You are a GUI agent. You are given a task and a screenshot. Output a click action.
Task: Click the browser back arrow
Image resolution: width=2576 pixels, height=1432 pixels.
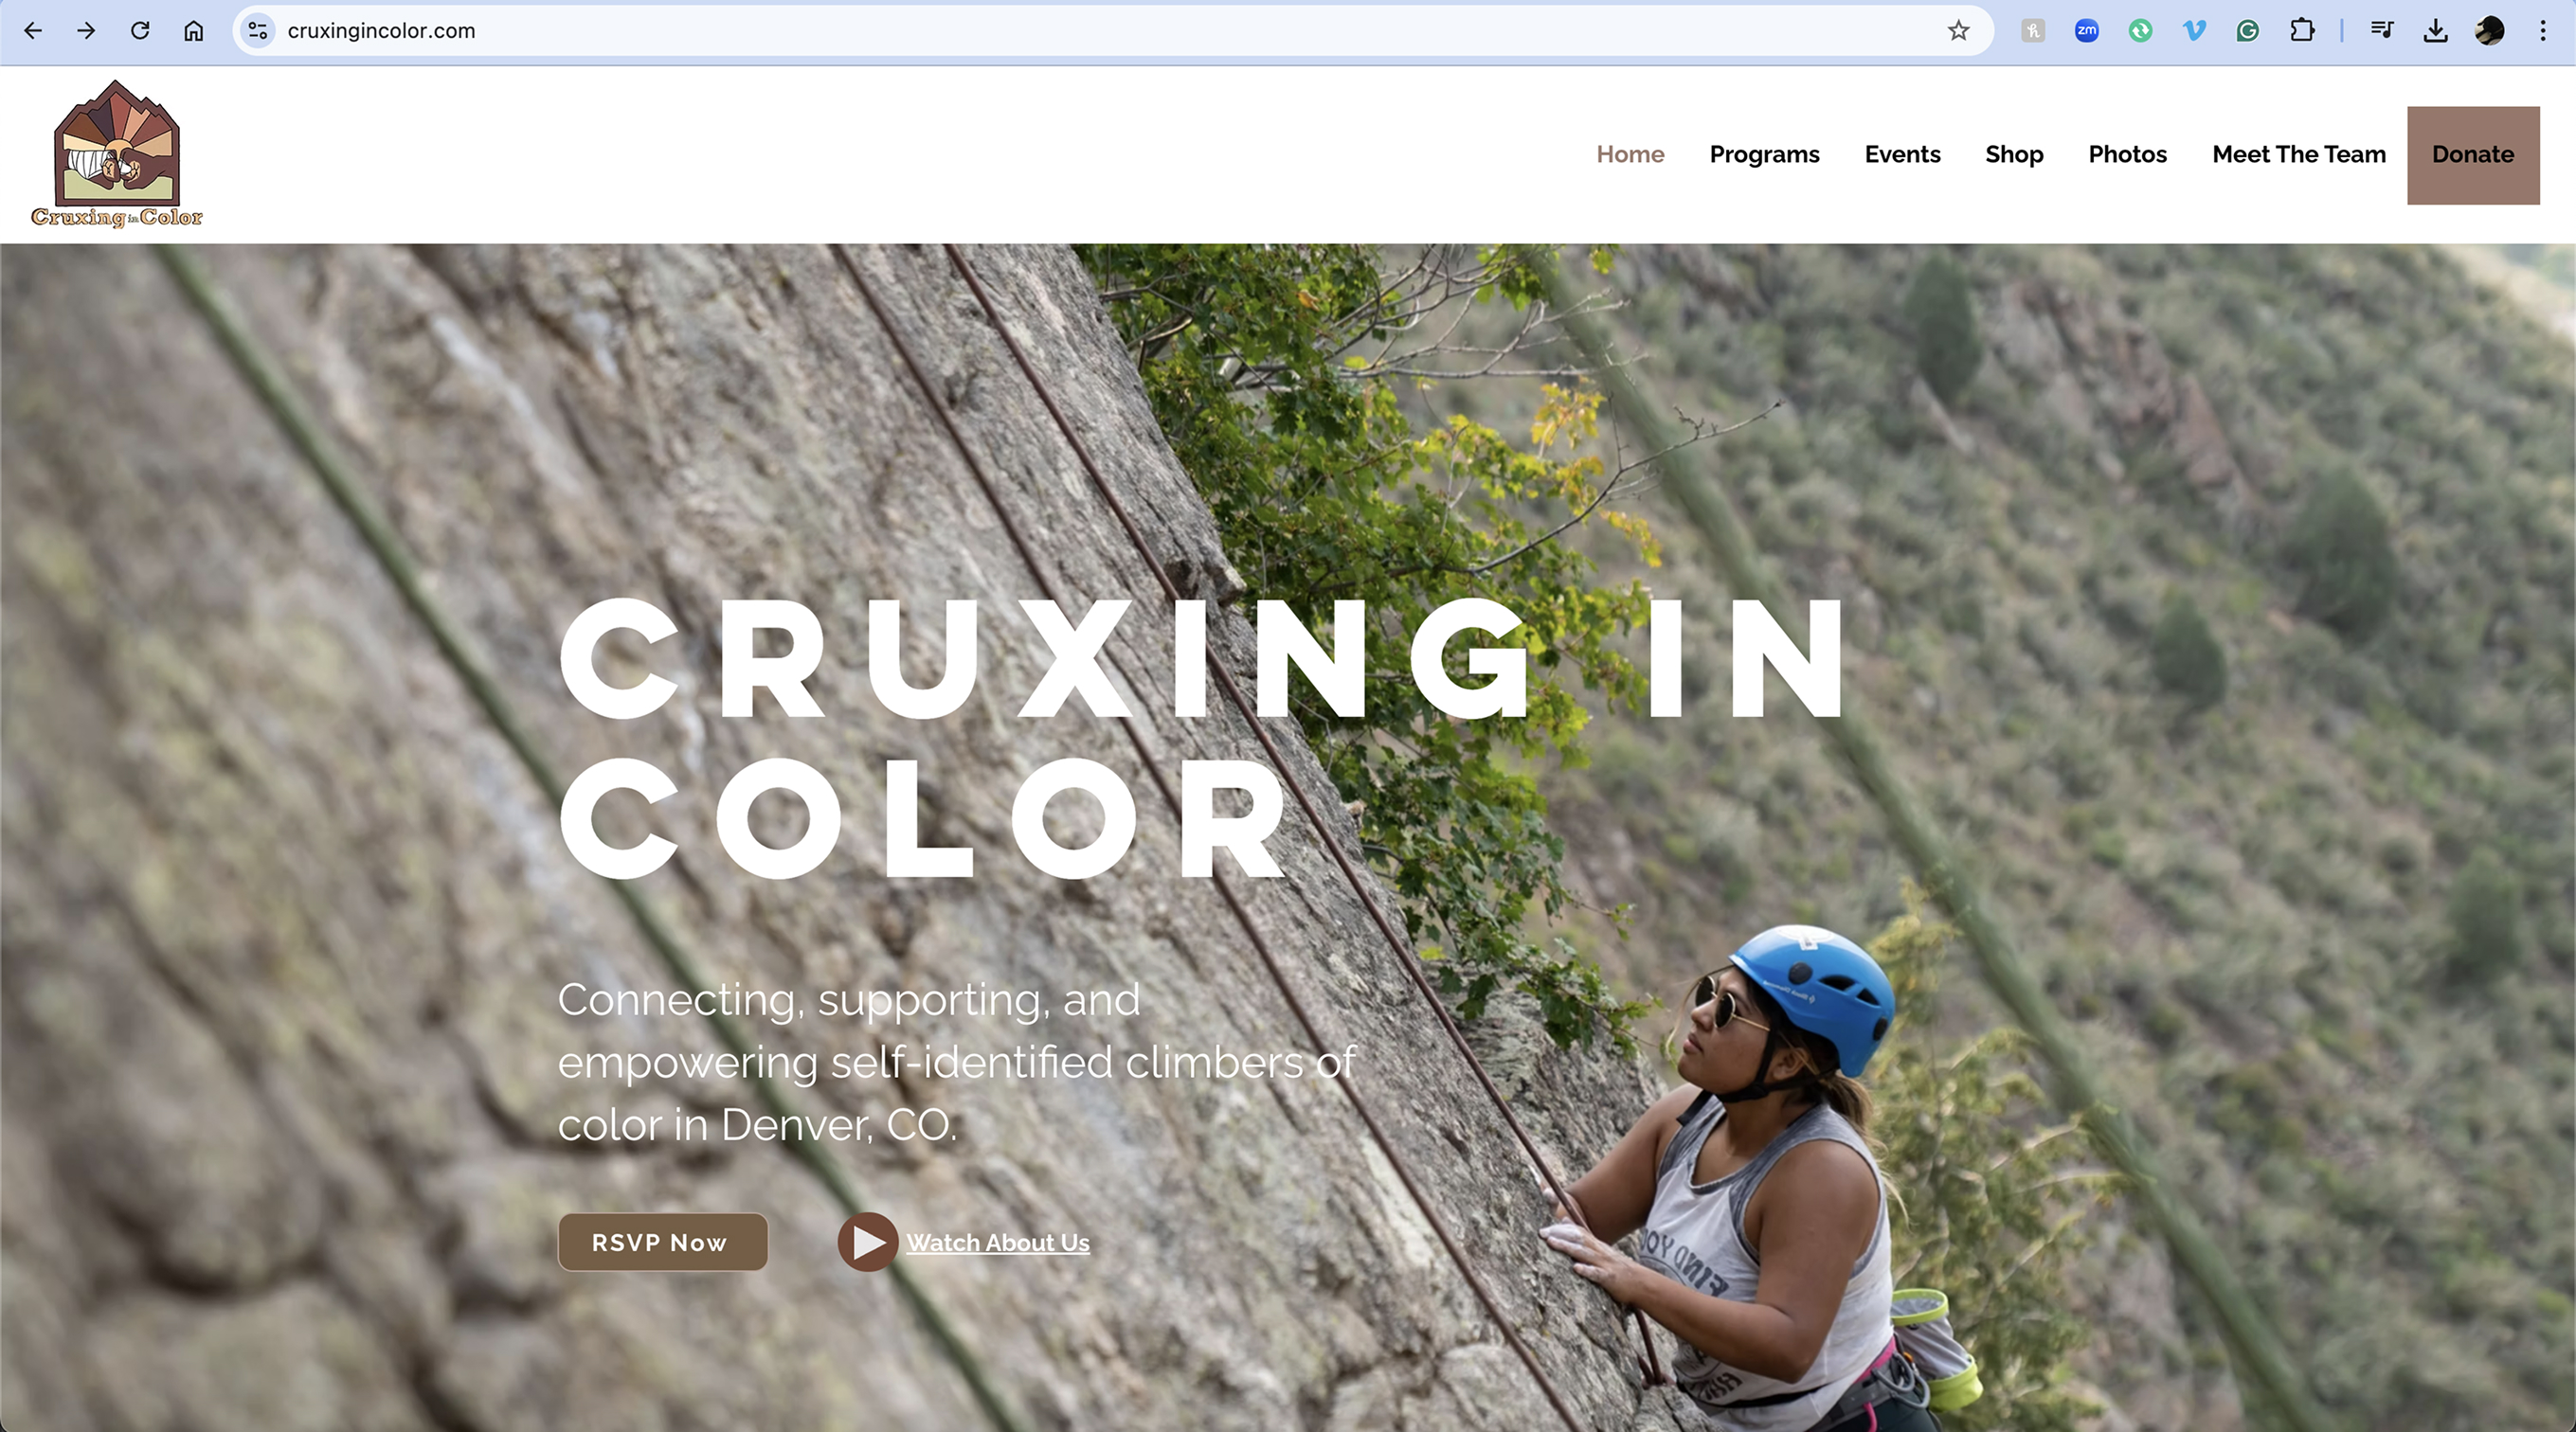point(33,31)
